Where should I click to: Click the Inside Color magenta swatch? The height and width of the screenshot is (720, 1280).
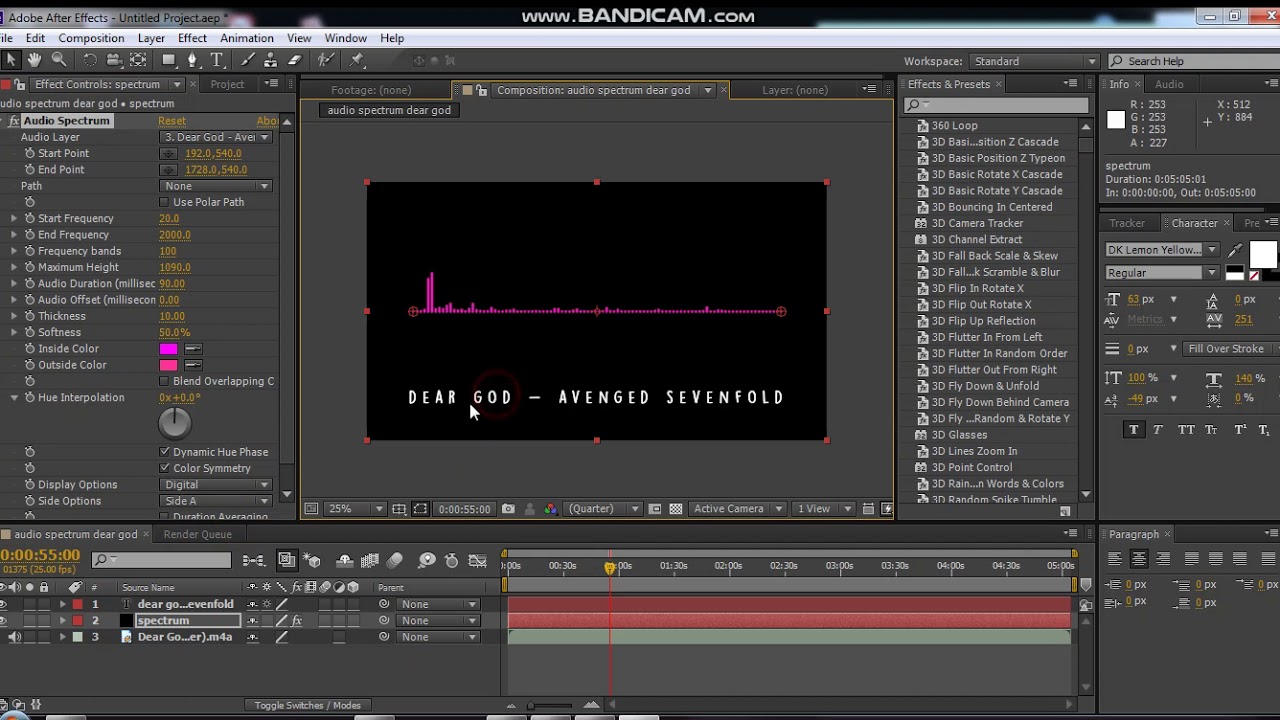(x=168, y=349)
